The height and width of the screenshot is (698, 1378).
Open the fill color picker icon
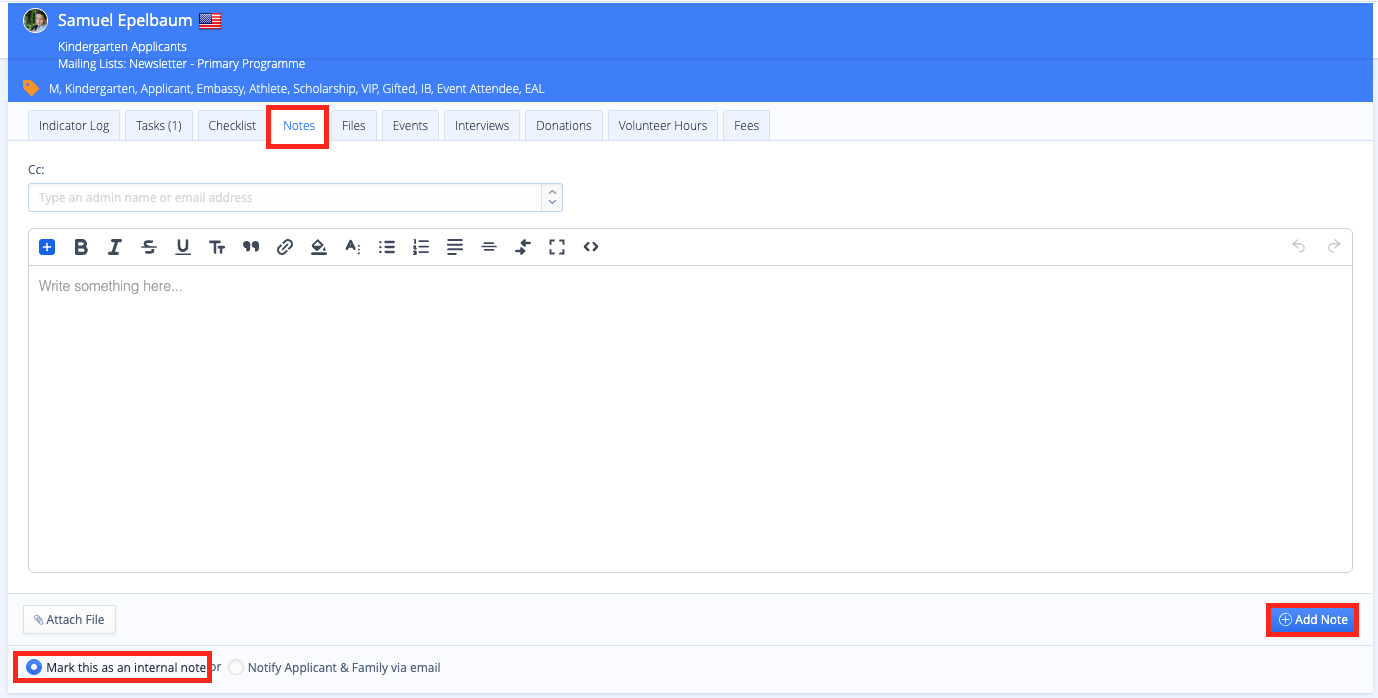319,247
